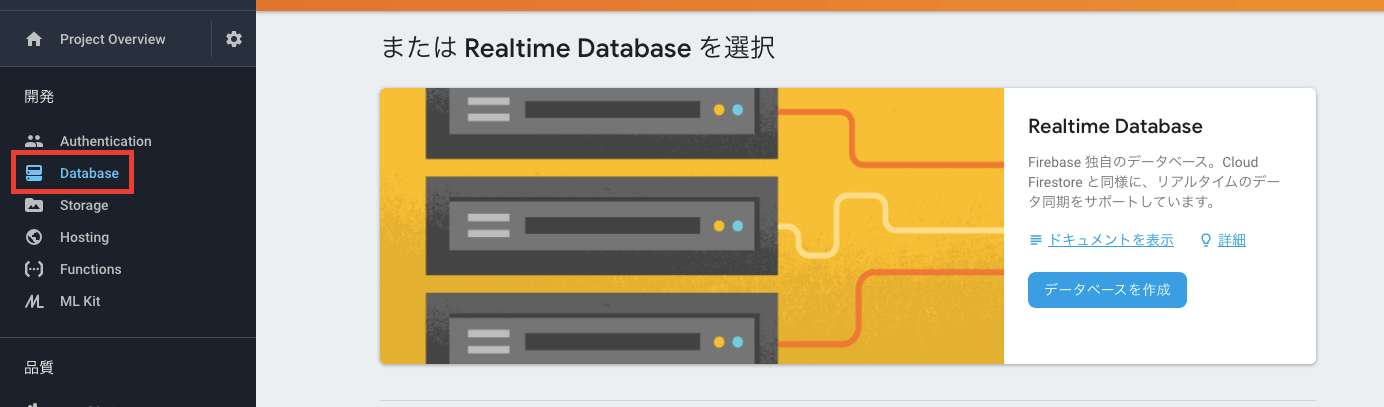Click the Project Overview home icon
Screen dimensions: 1384x407
pos(34,39)
